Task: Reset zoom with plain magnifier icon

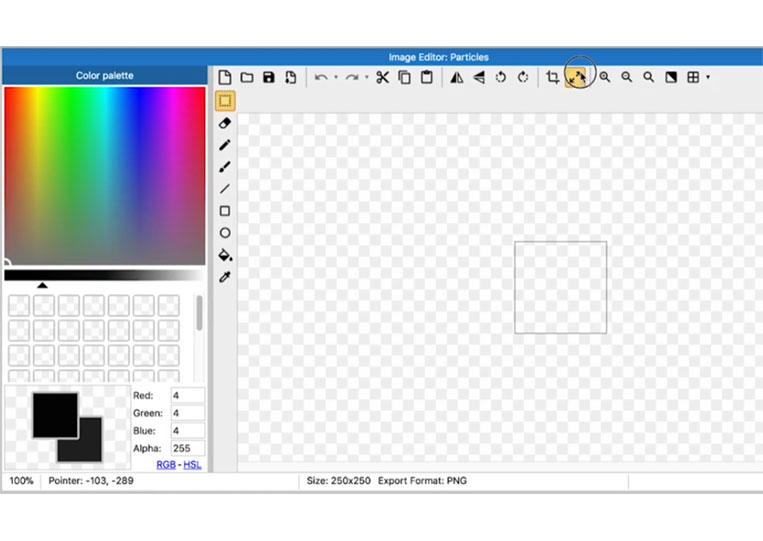Action: pyautogui.click(x=649, y=77)
